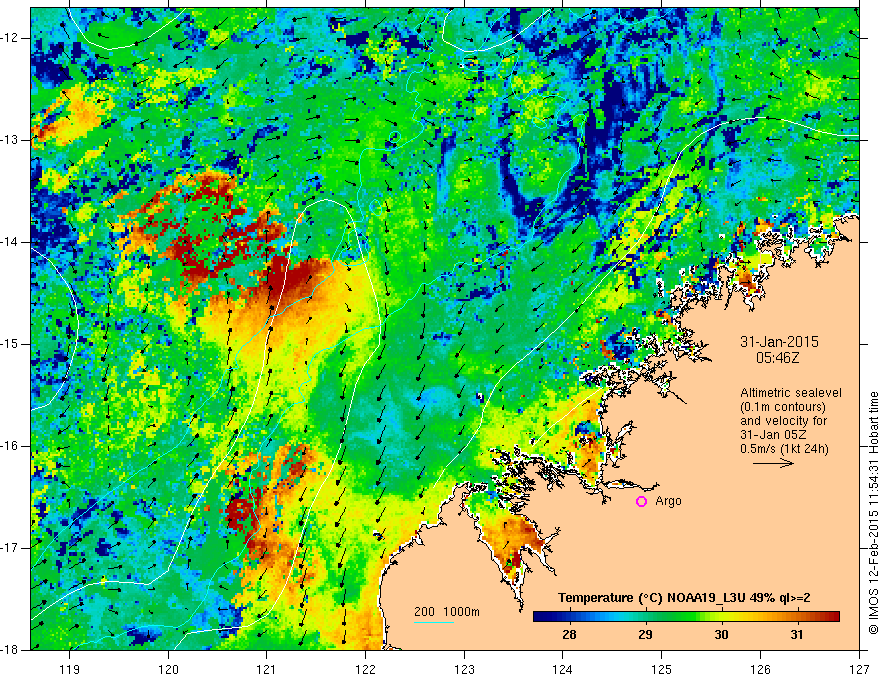Click the '-18' latitude axis label

(x=11, y=650)
